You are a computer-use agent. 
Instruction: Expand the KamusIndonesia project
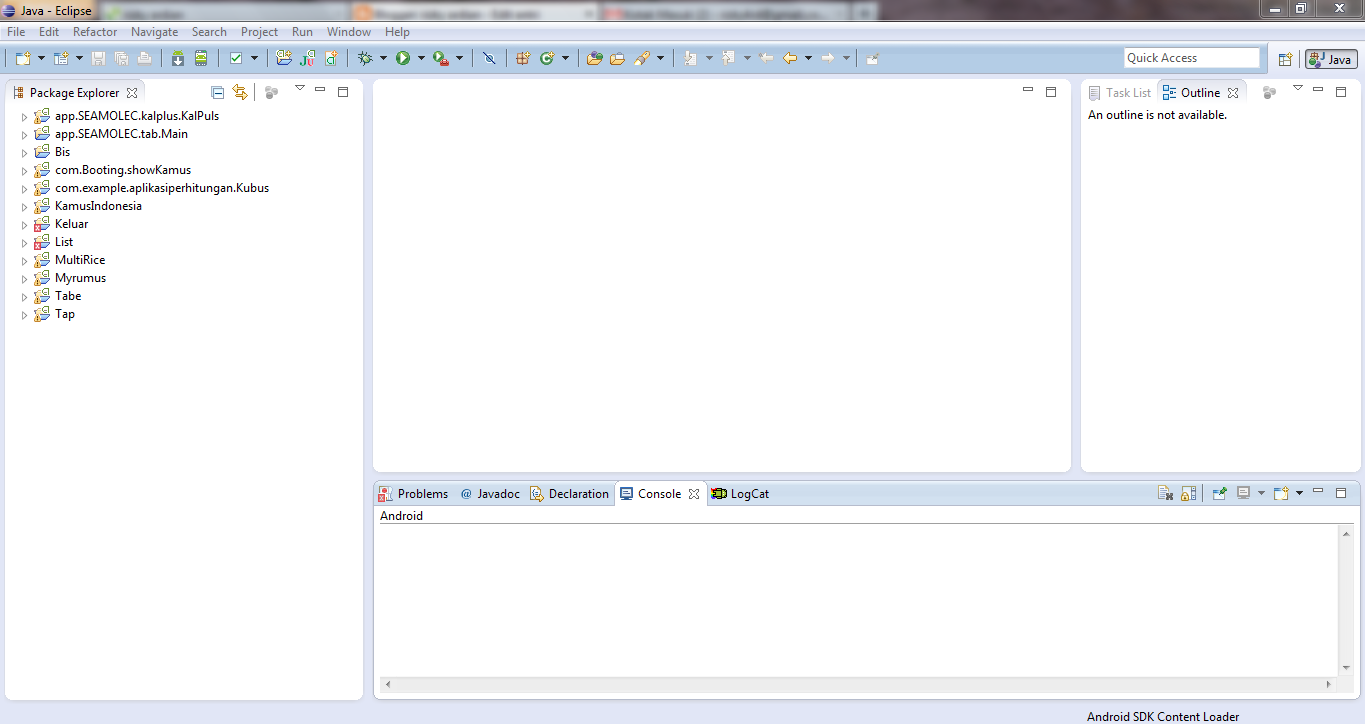click(x=25, y=206)
